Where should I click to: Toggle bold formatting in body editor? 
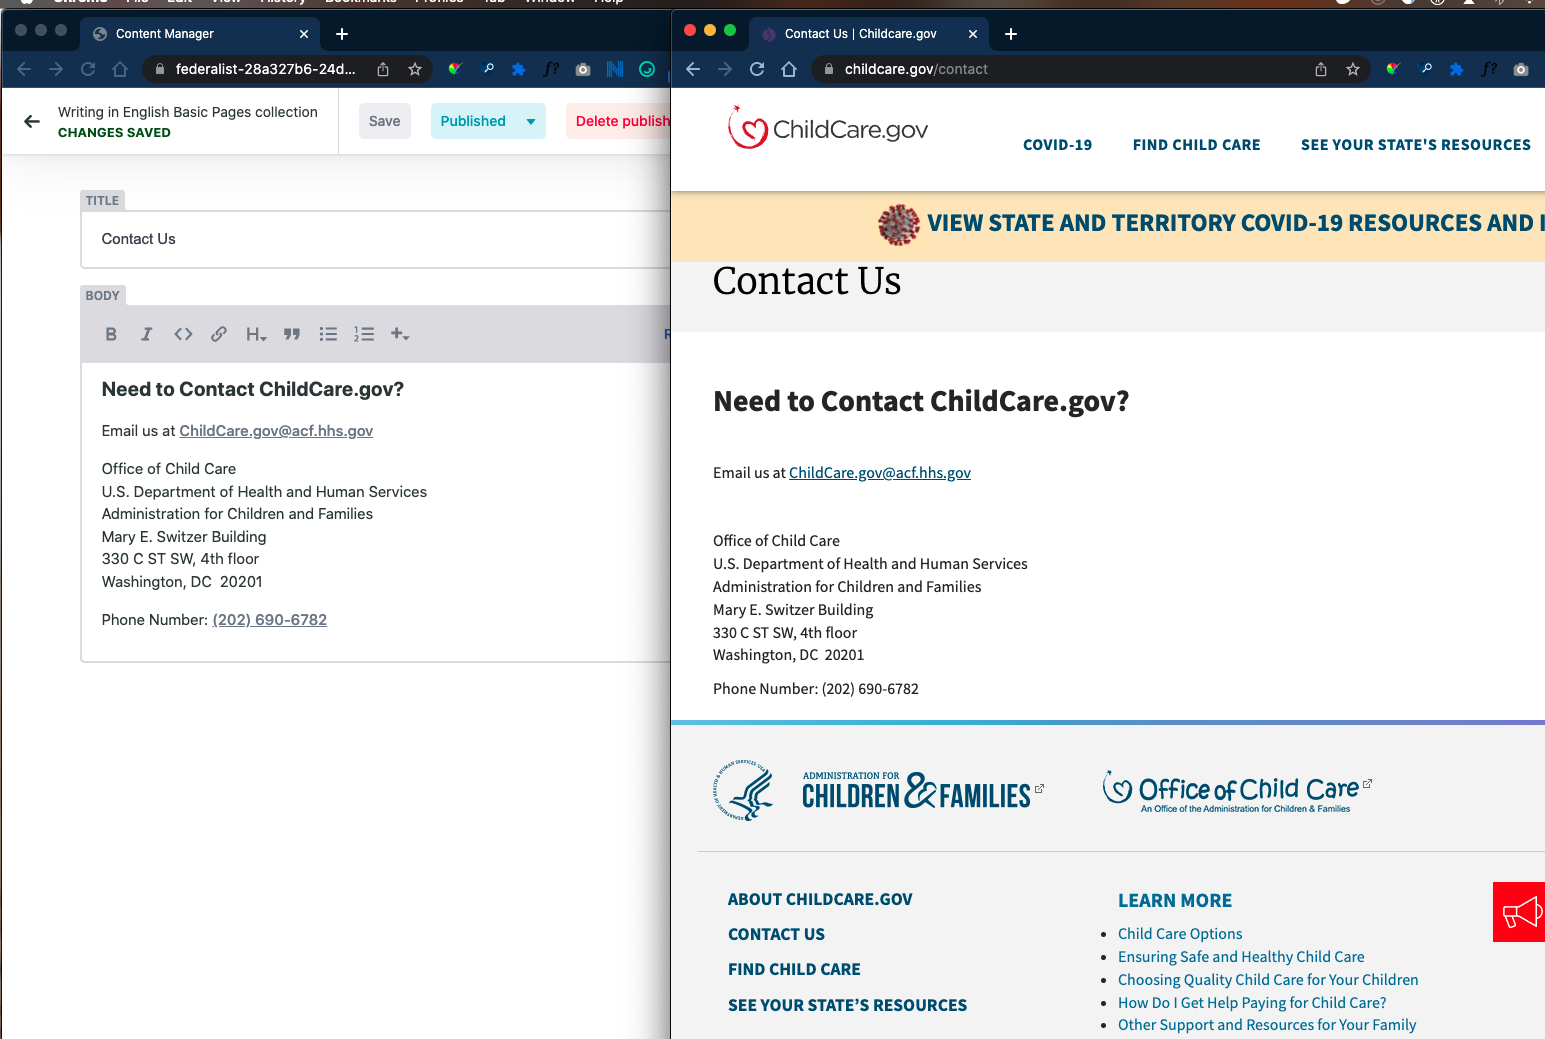[111, 334]
